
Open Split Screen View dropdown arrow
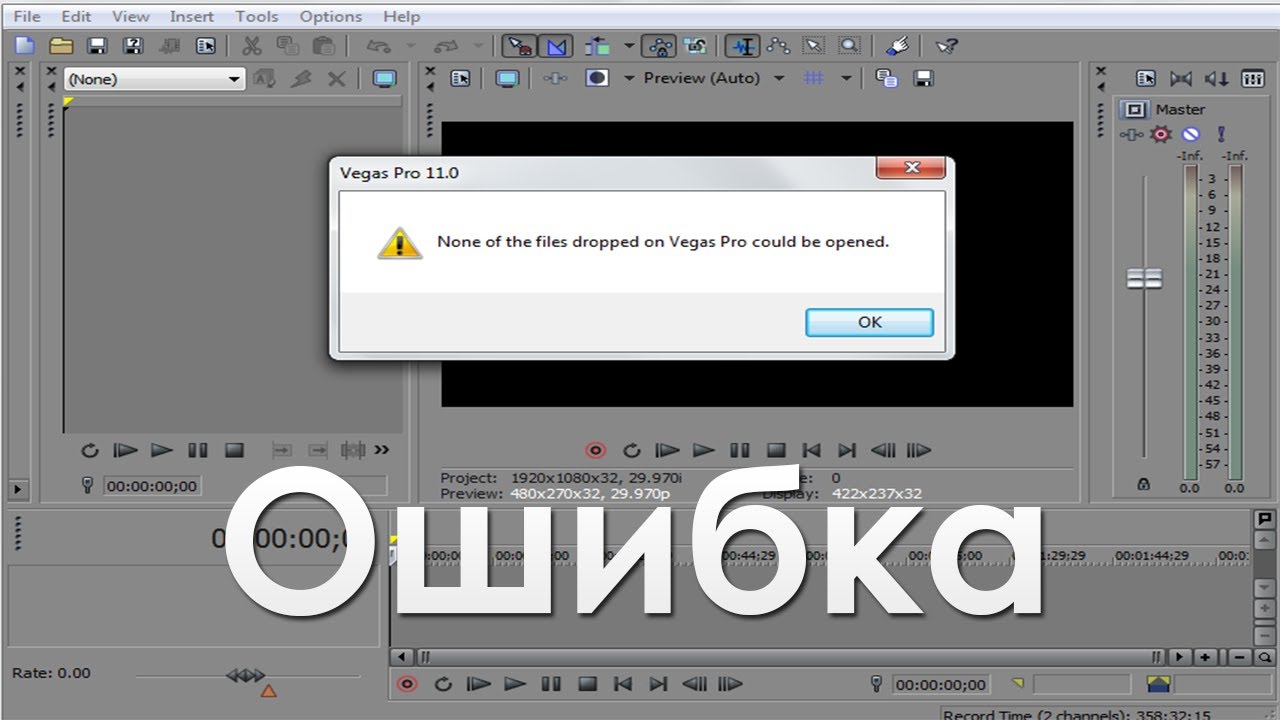pos(630,78)
